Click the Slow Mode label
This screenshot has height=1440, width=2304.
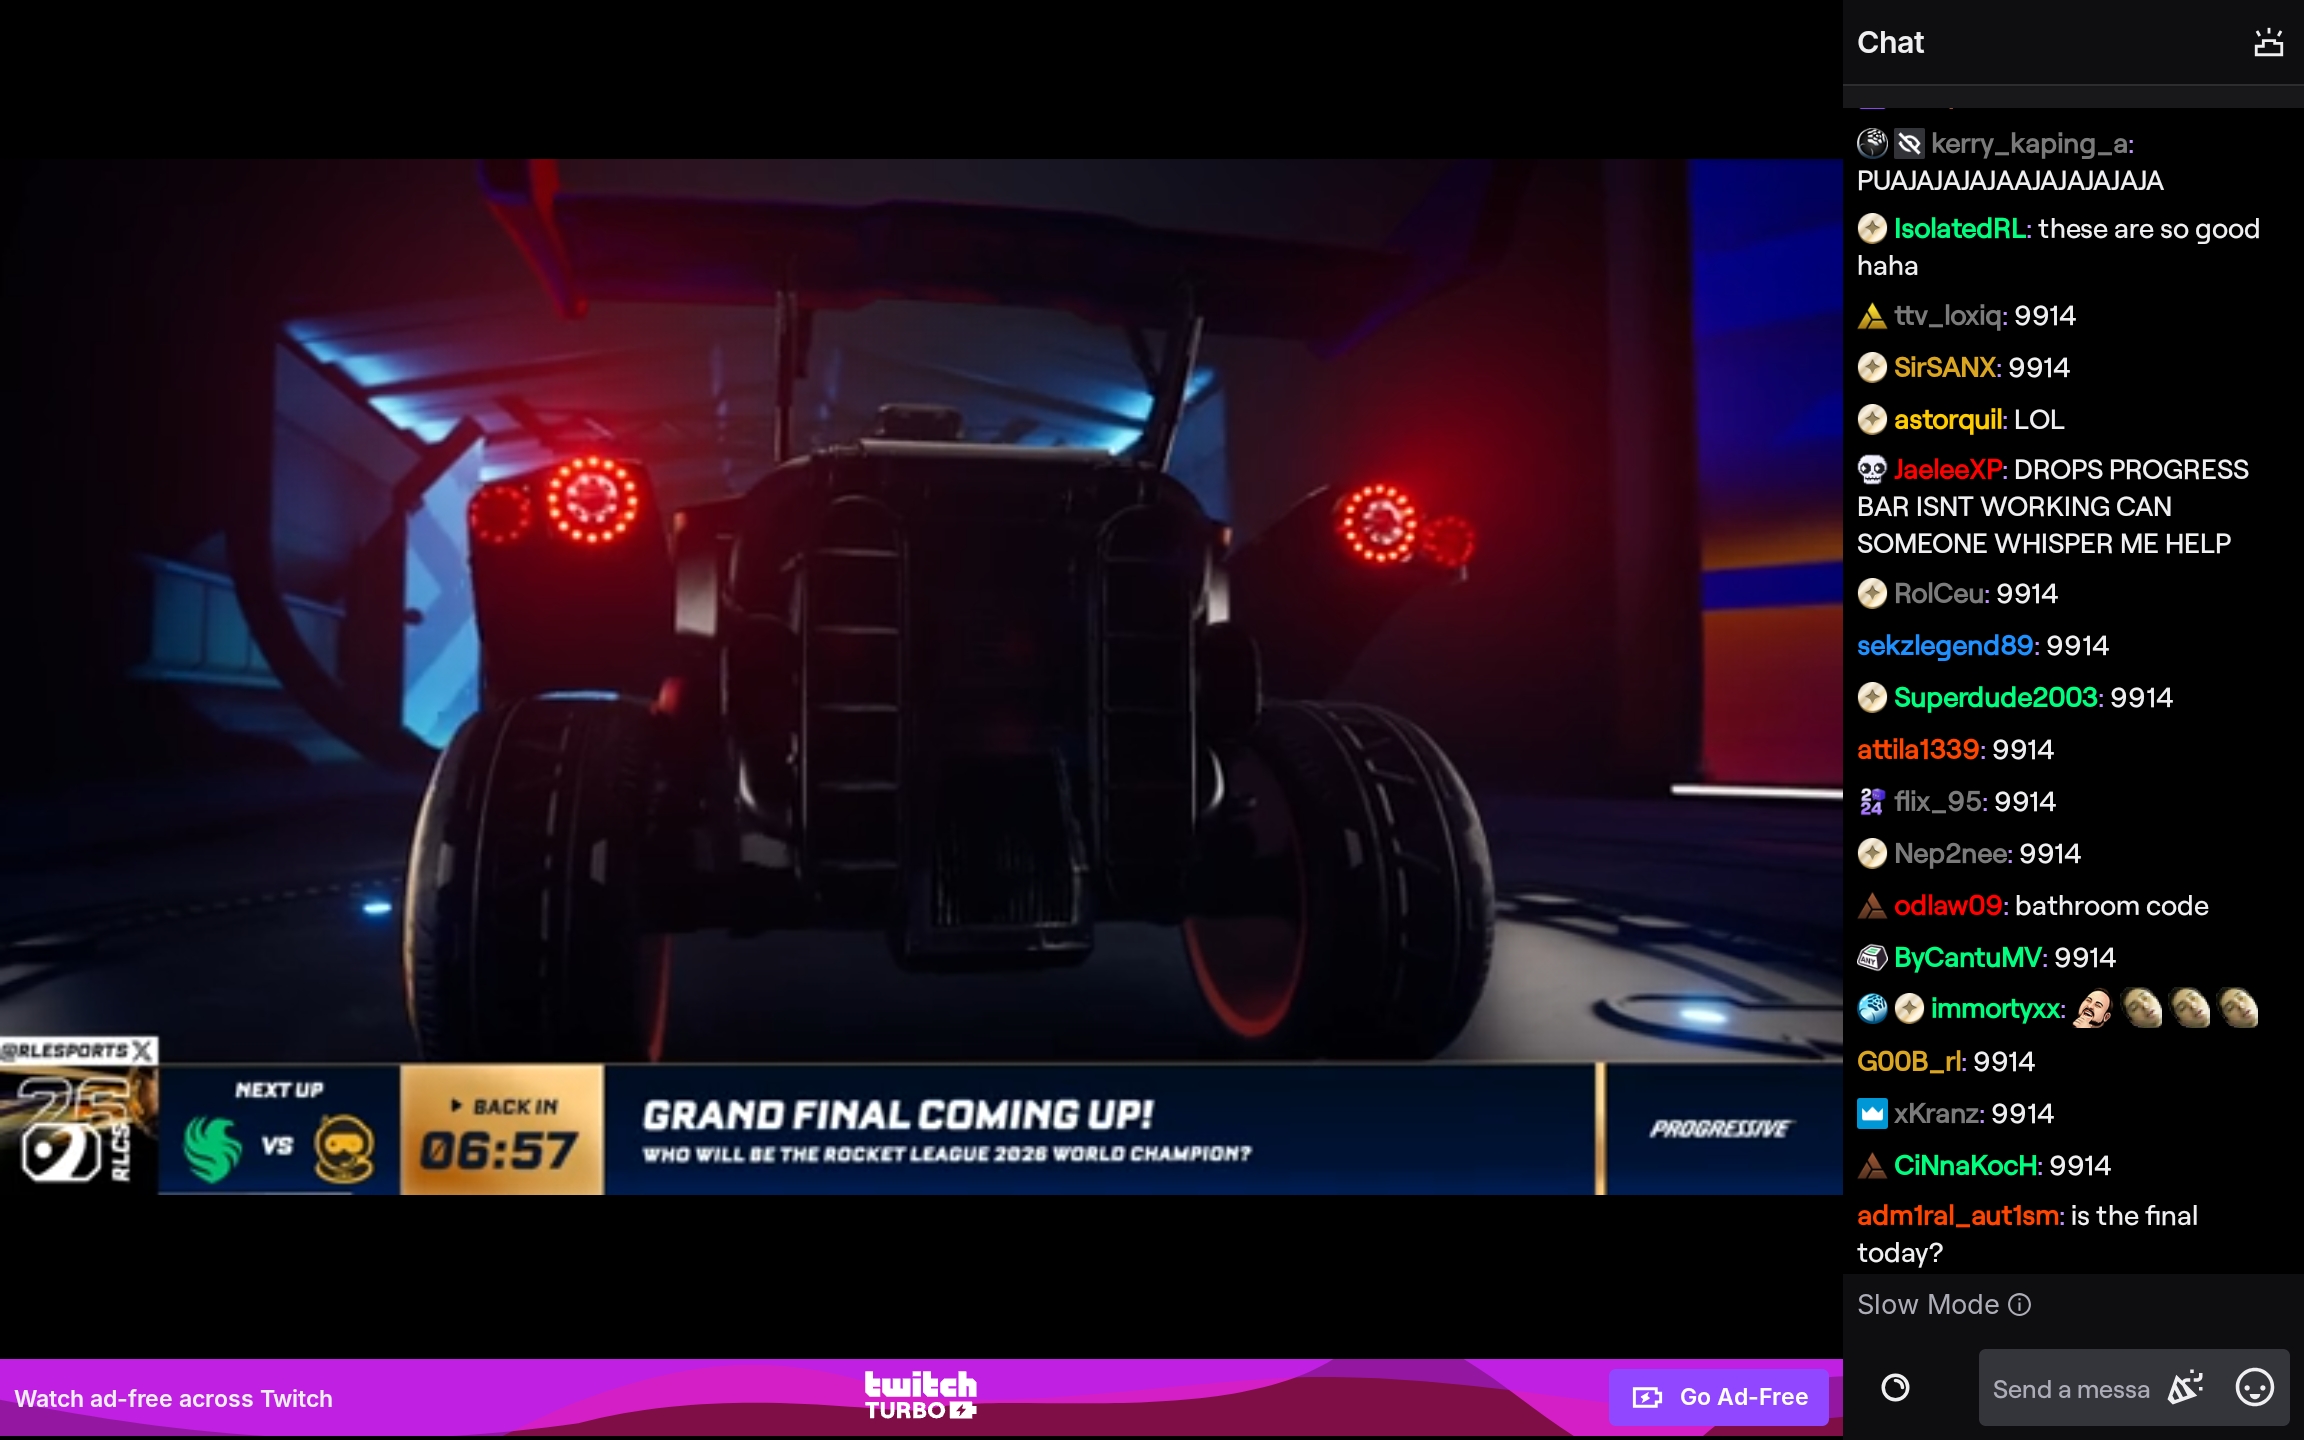tap(1928, 1305)
